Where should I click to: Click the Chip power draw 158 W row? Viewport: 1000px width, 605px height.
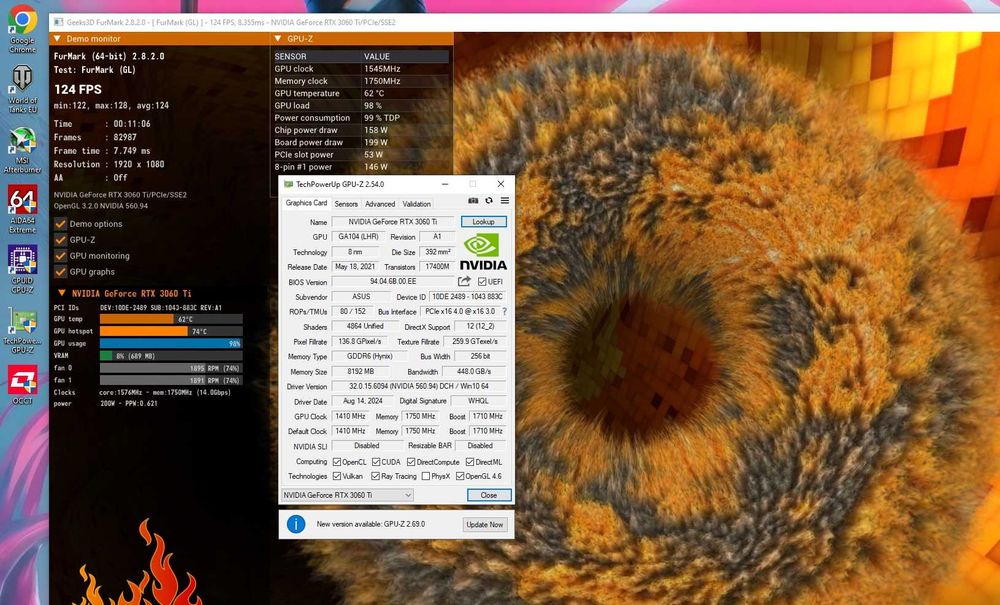361,130
